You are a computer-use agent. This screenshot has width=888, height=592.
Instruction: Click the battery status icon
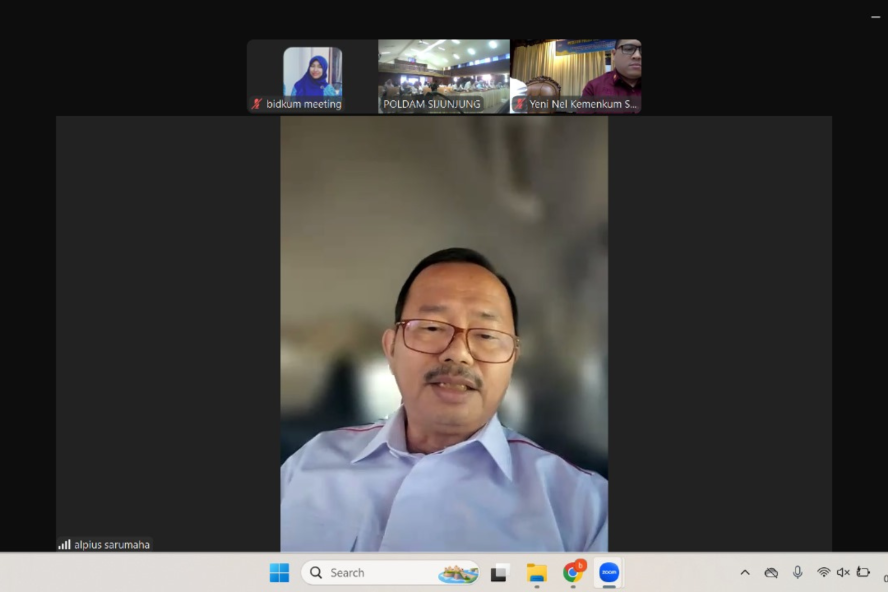[x=863, y=572]
